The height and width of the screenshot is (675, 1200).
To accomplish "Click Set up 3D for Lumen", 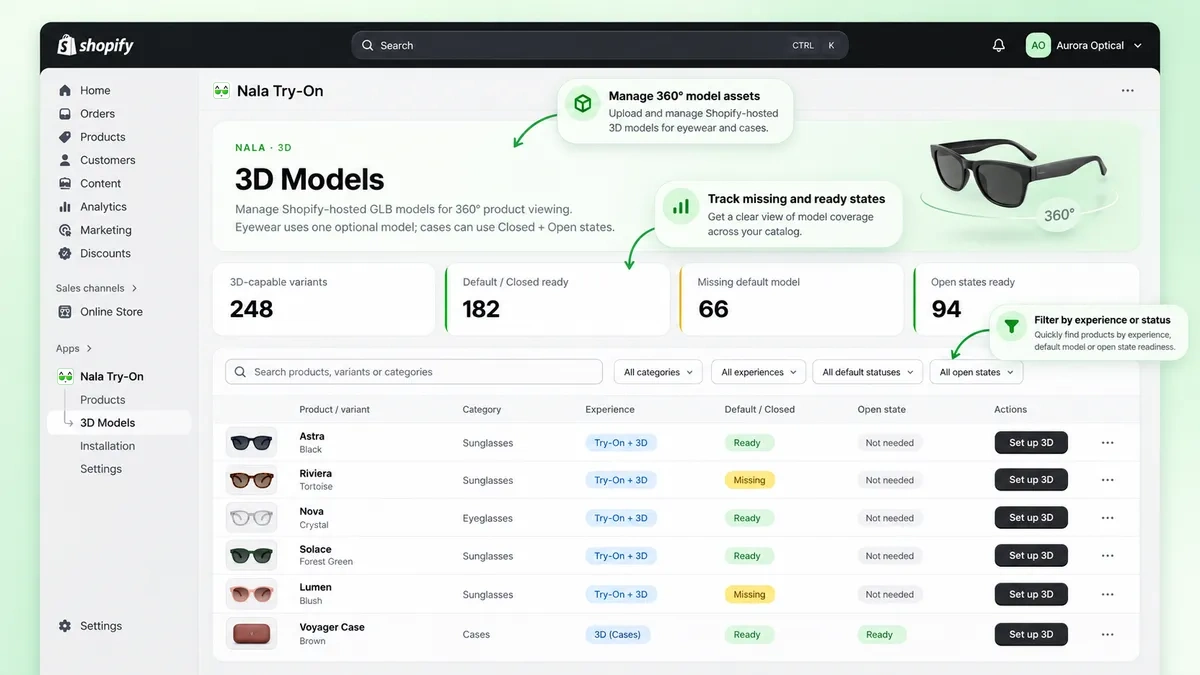I will [x=1031, y=594].
